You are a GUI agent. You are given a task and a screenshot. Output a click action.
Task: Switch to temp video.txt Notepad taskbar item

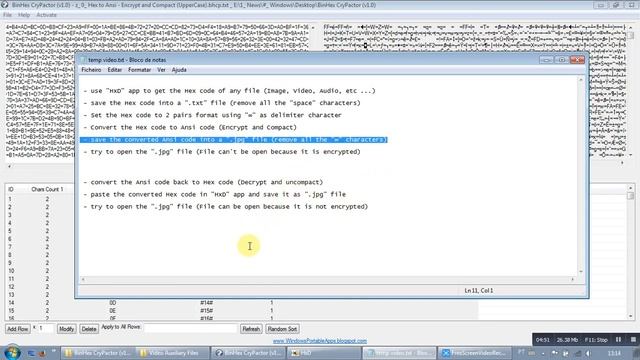(x=399, y=353)
